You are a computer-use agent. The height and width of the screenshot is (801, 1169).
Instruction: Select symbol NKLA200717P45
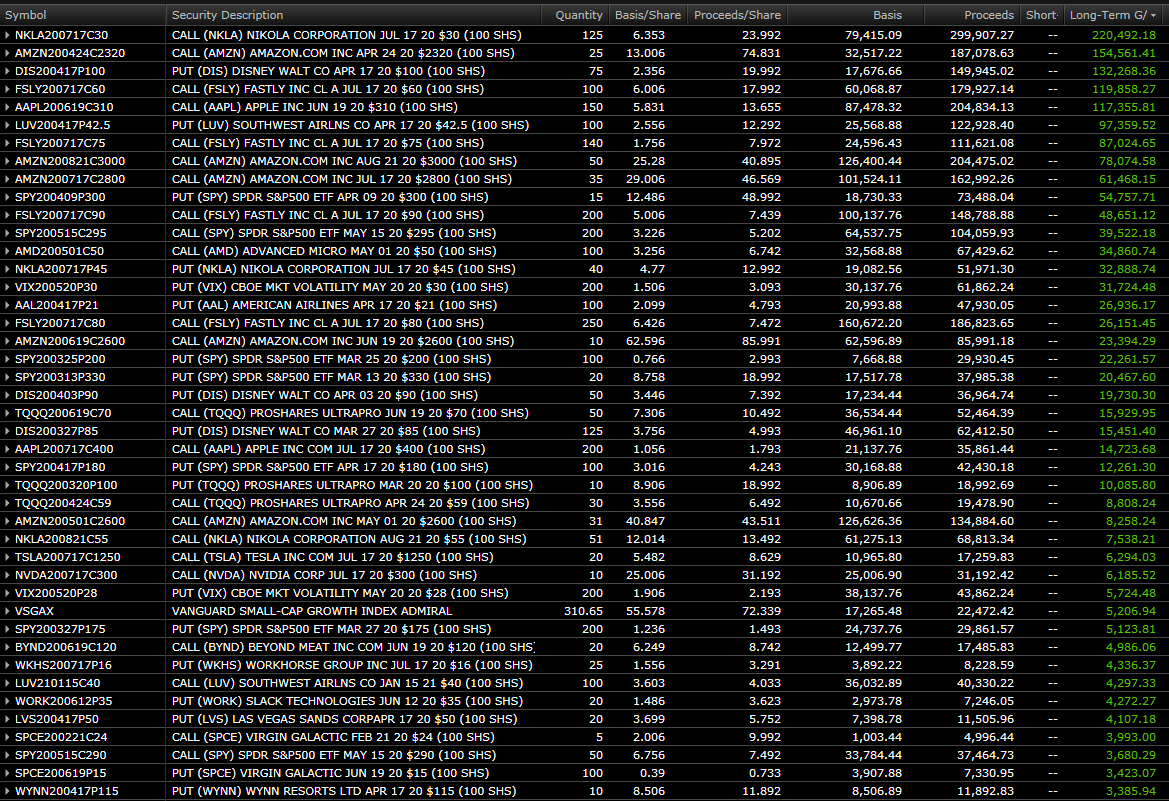pos(61,269)
